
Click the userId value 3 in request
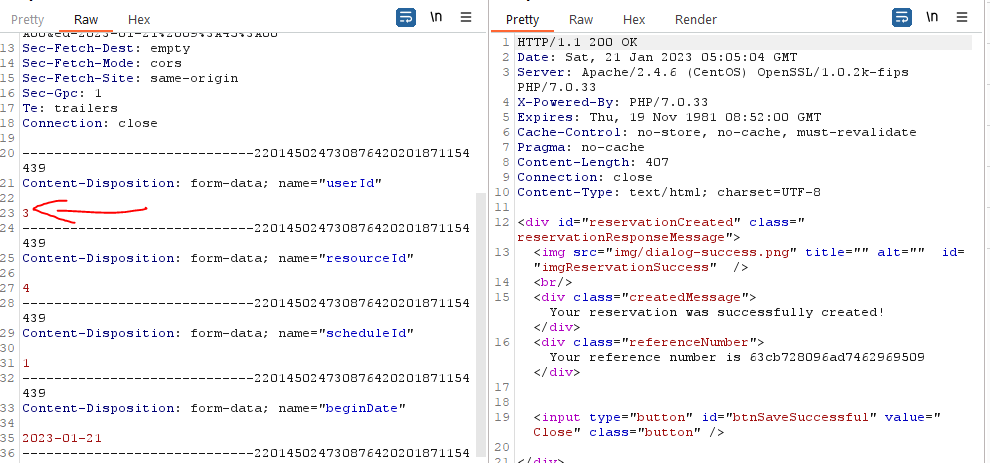26,212
